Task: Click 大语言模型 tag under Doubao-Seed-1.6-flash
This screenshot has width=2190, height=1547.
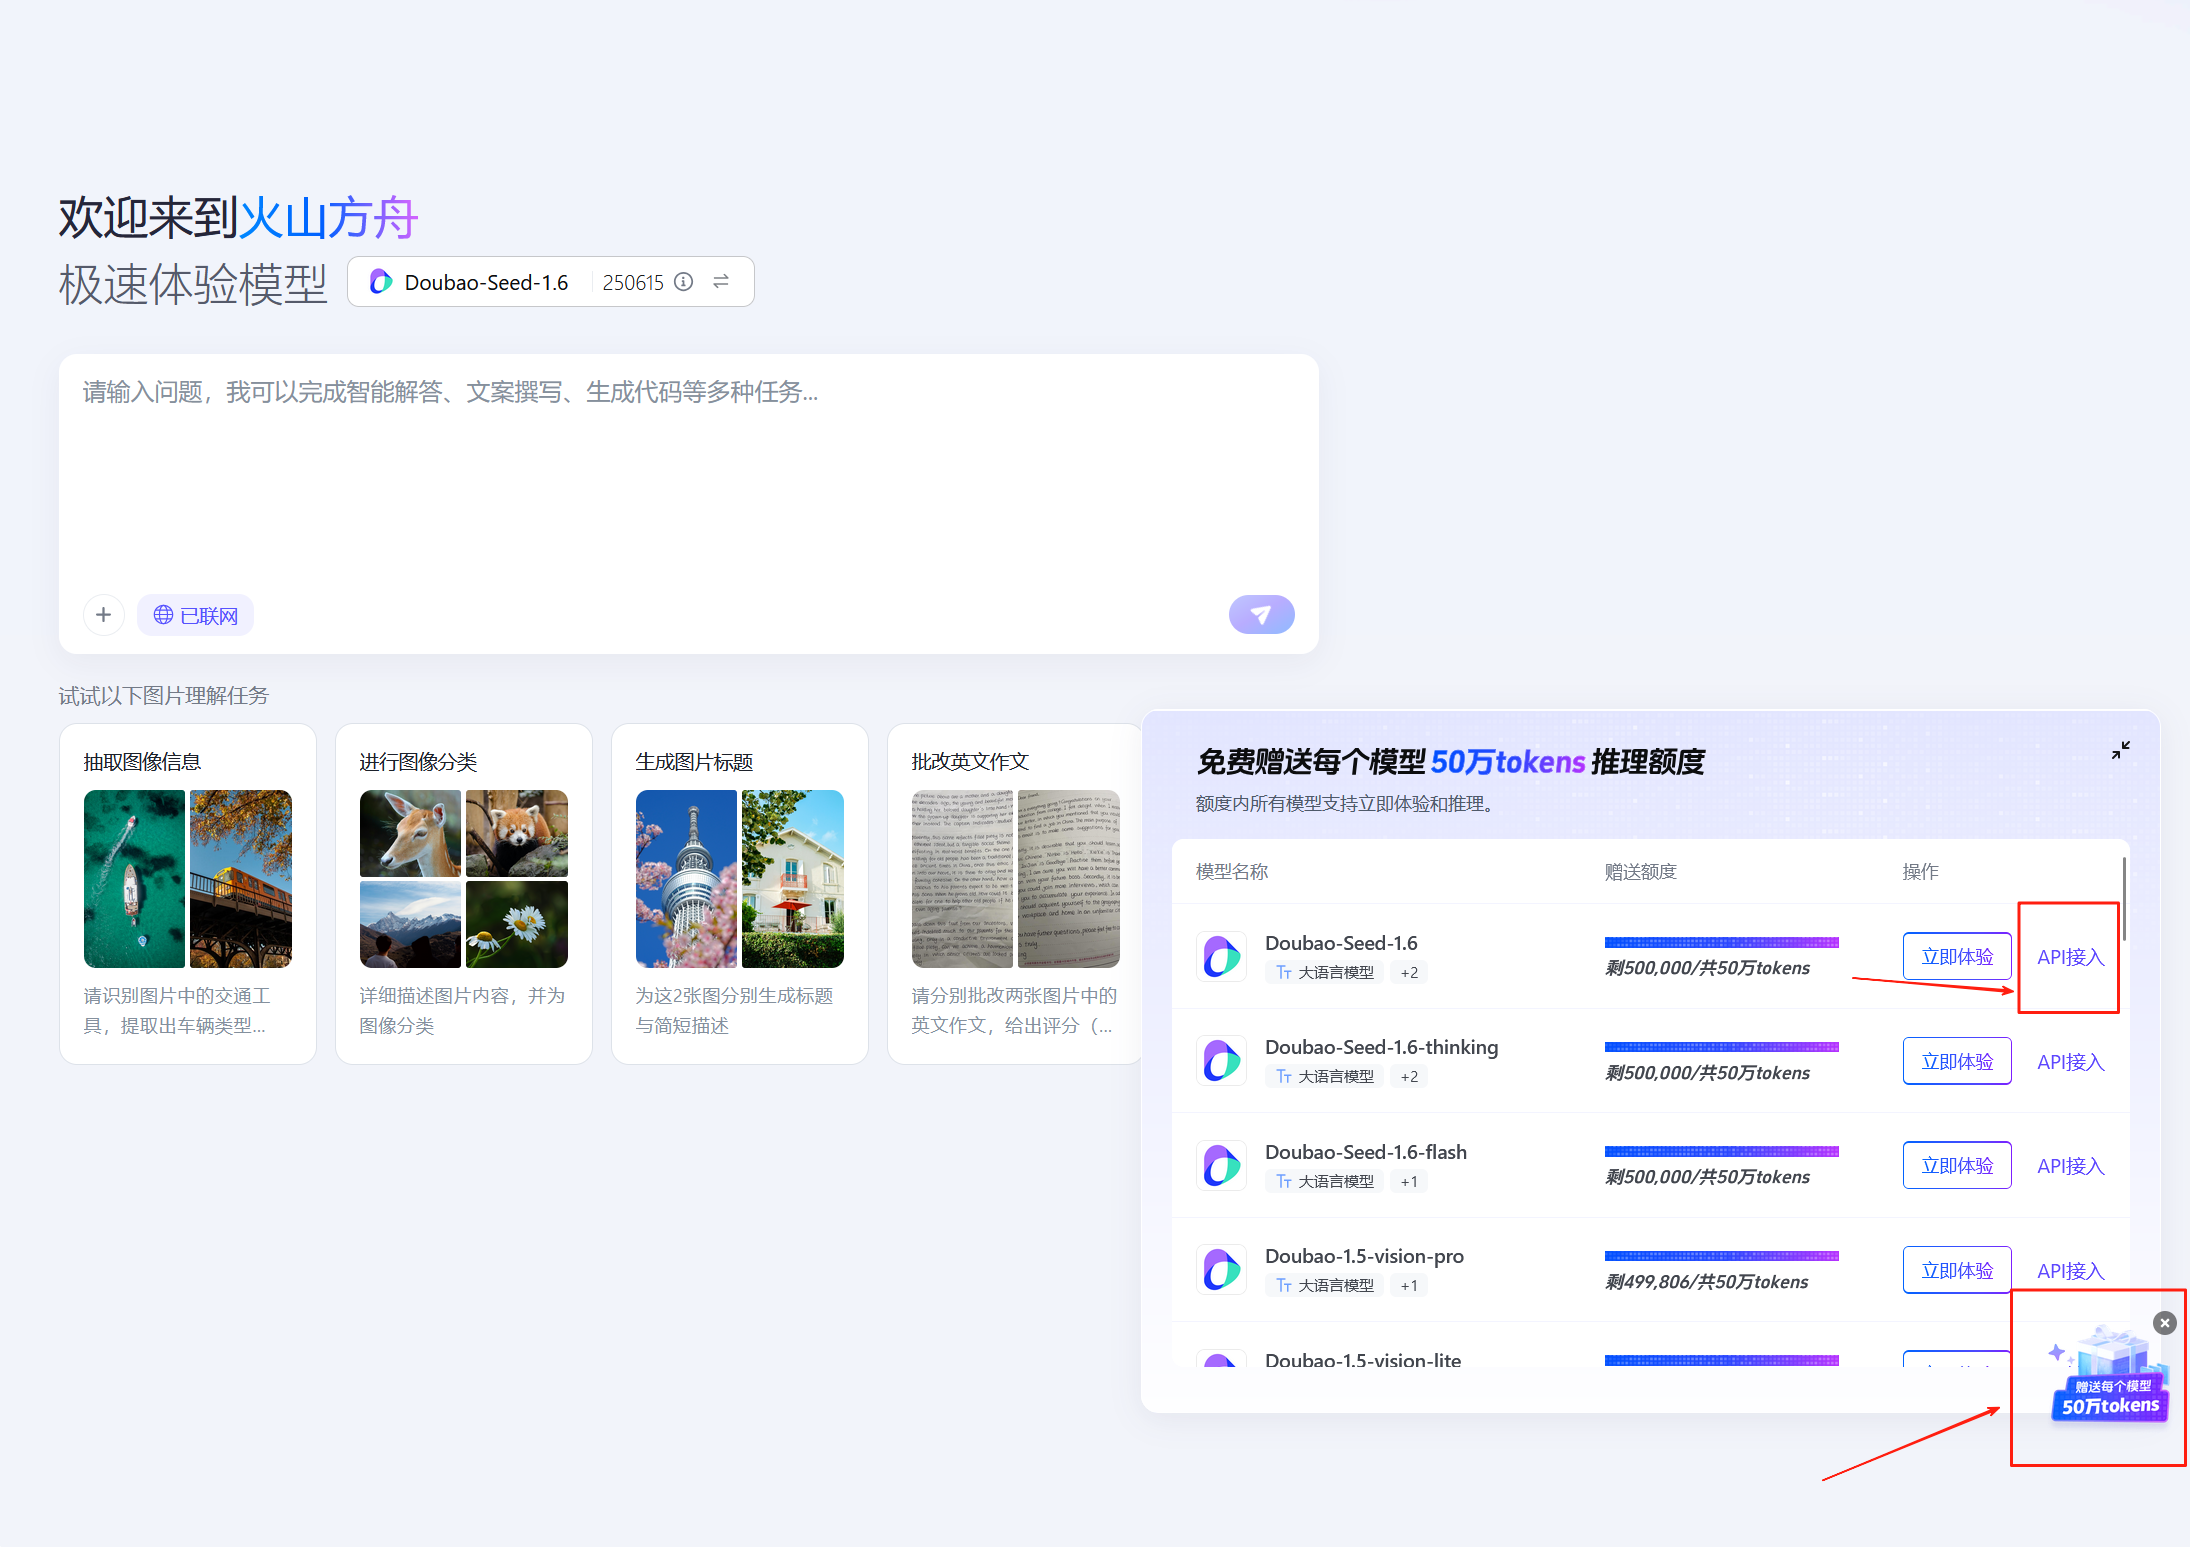Action: [1325, 1181]
